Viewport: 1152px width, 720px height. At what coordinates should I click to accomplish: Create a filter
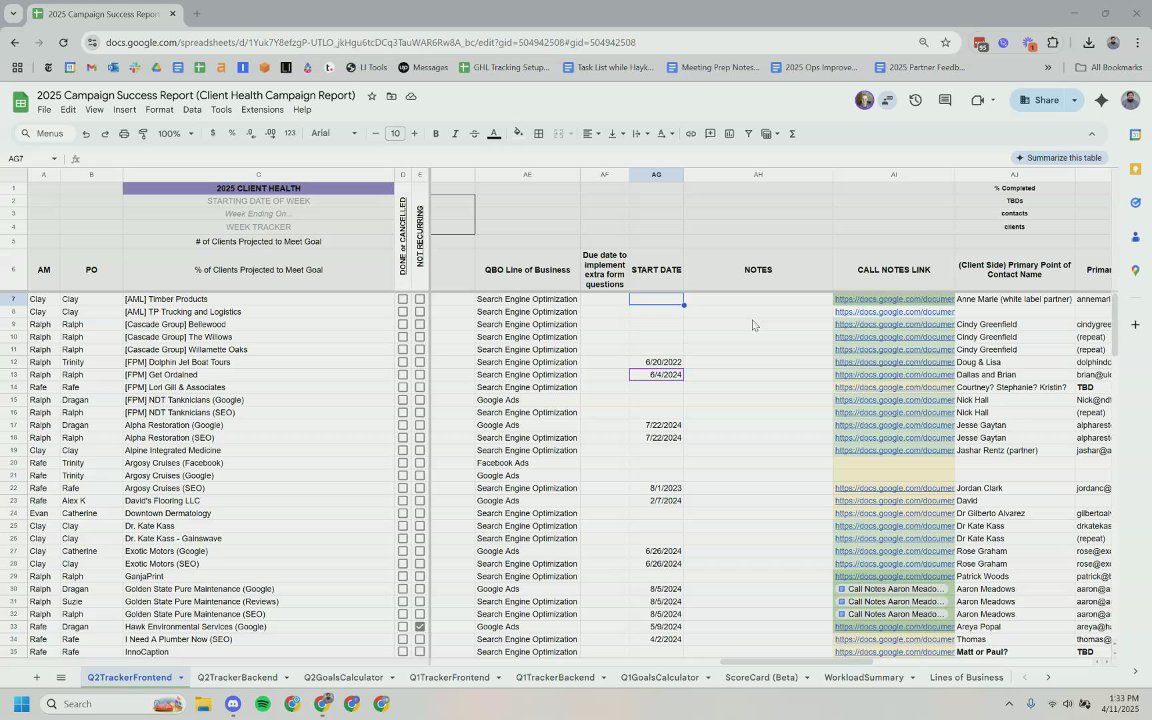[748, 134]
